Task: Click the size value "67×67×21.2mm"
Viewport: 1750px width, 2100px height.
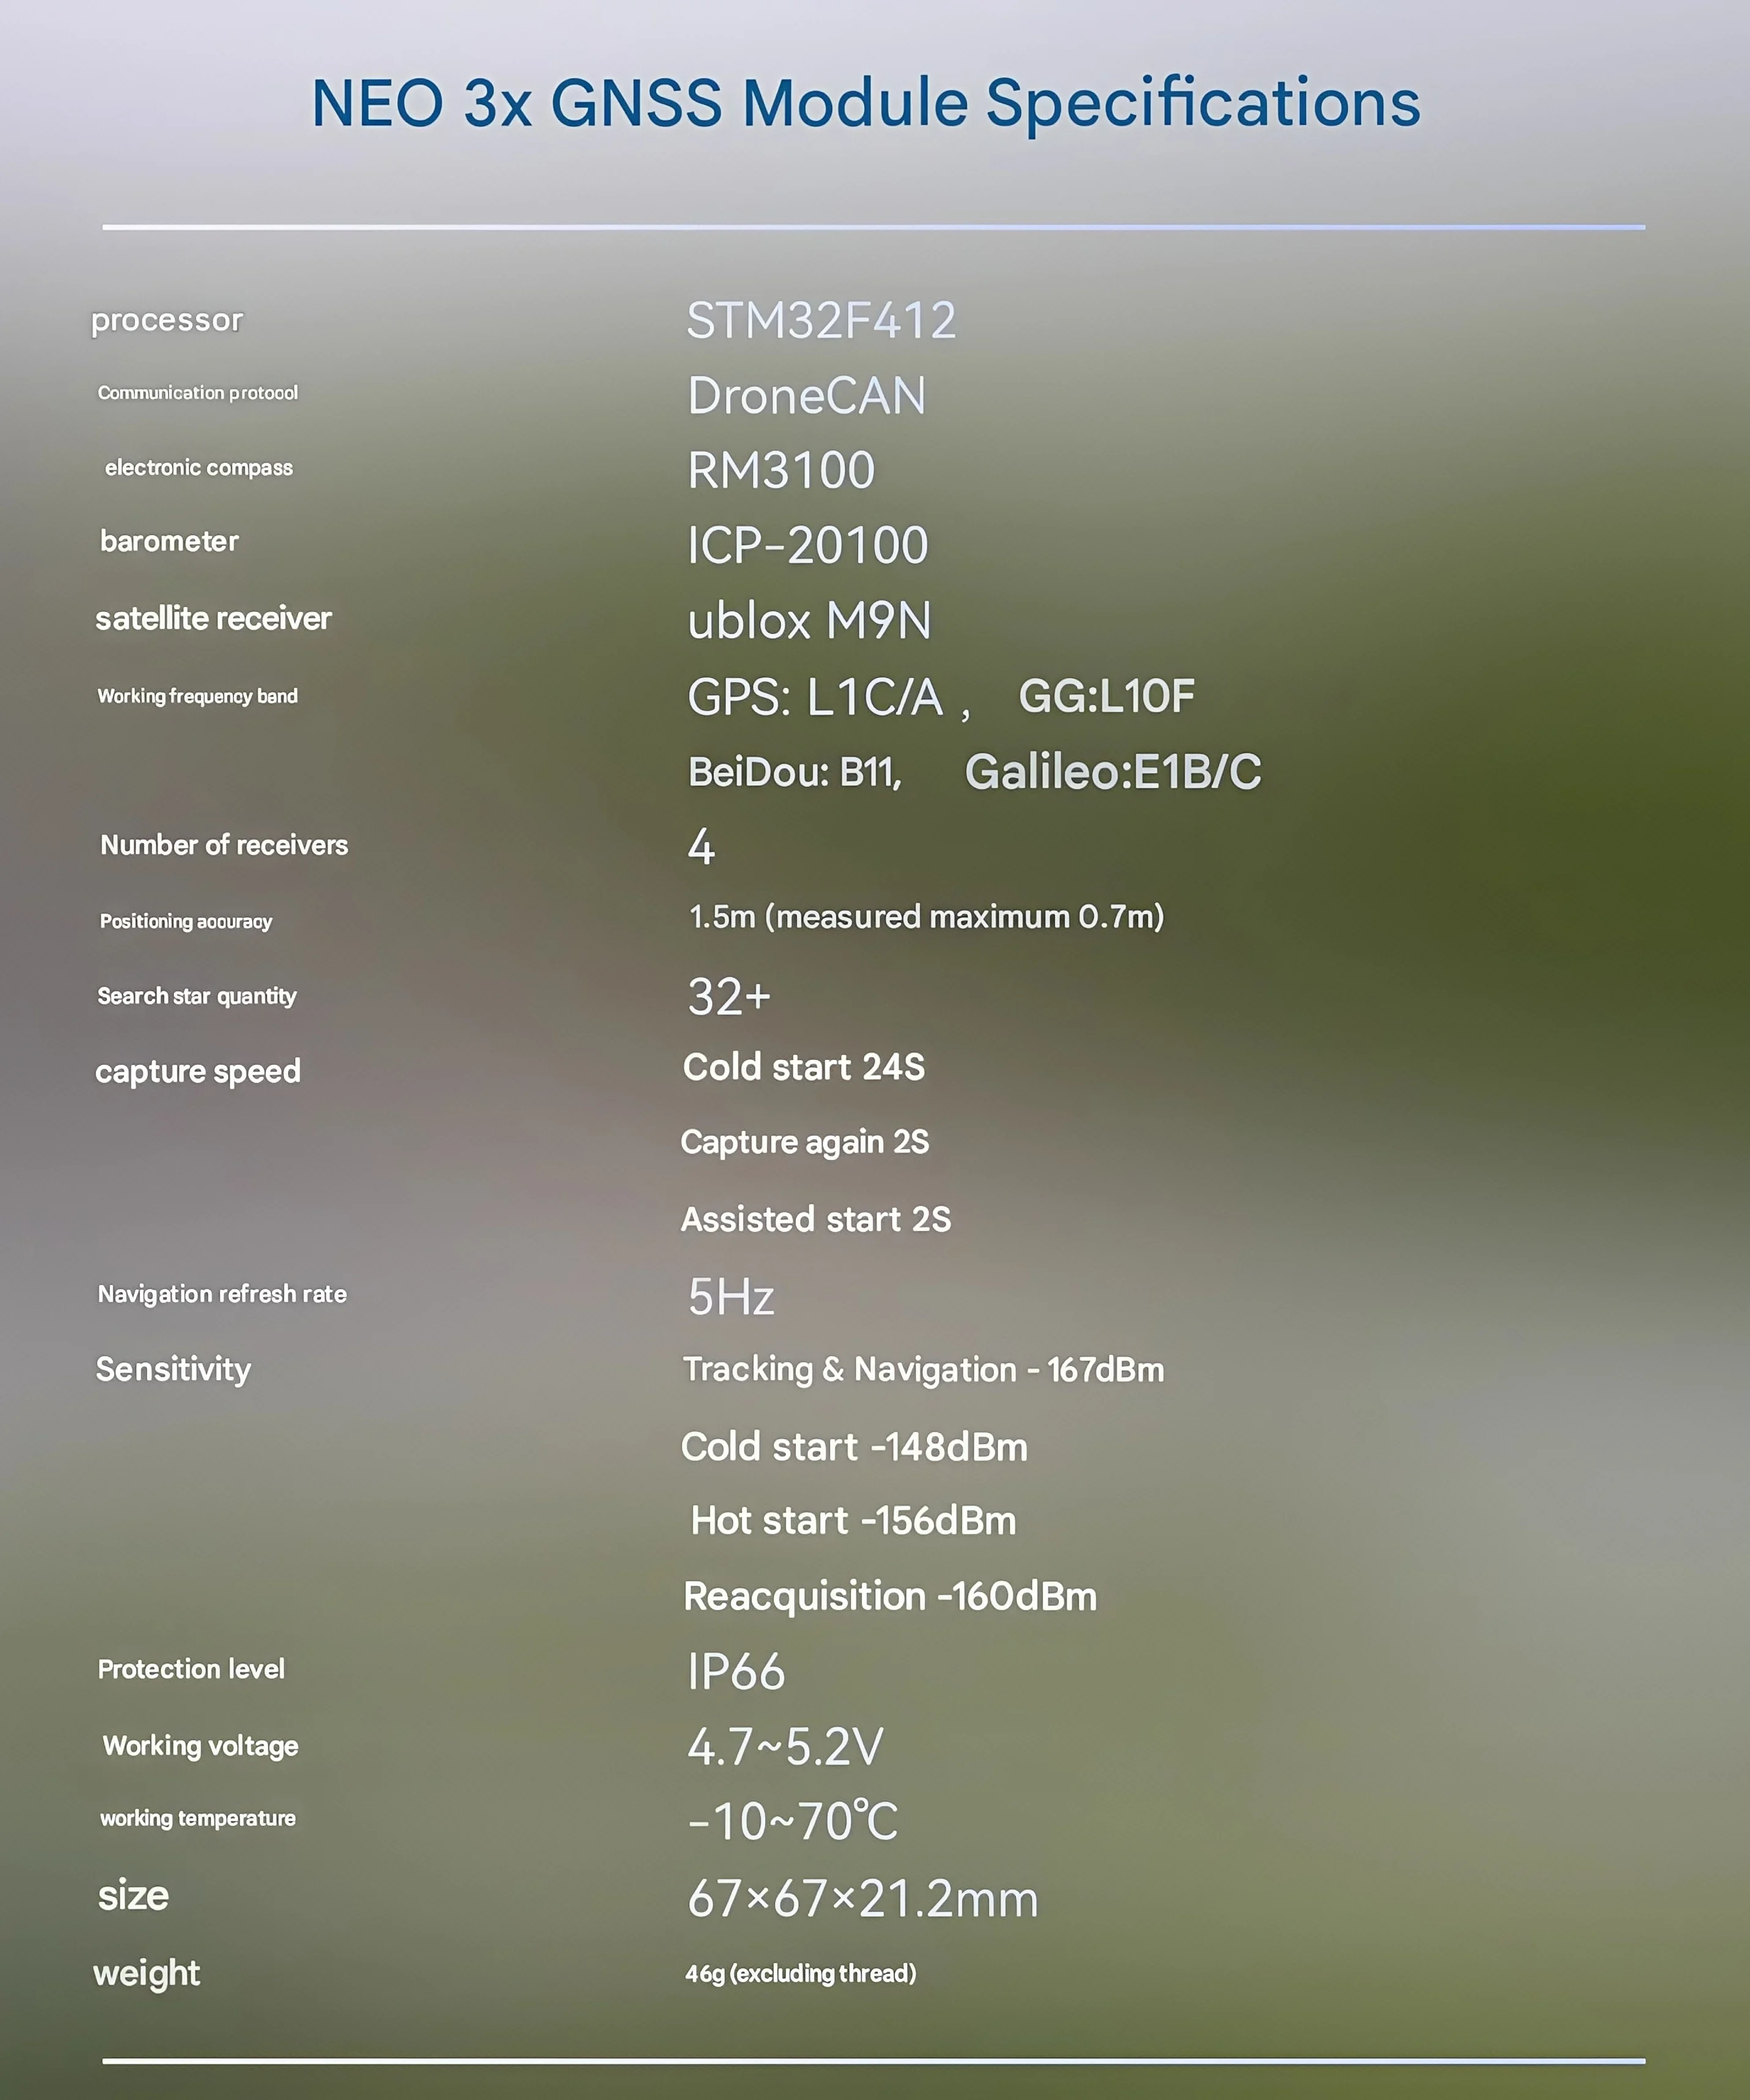Action: (x=863, y=1898)
